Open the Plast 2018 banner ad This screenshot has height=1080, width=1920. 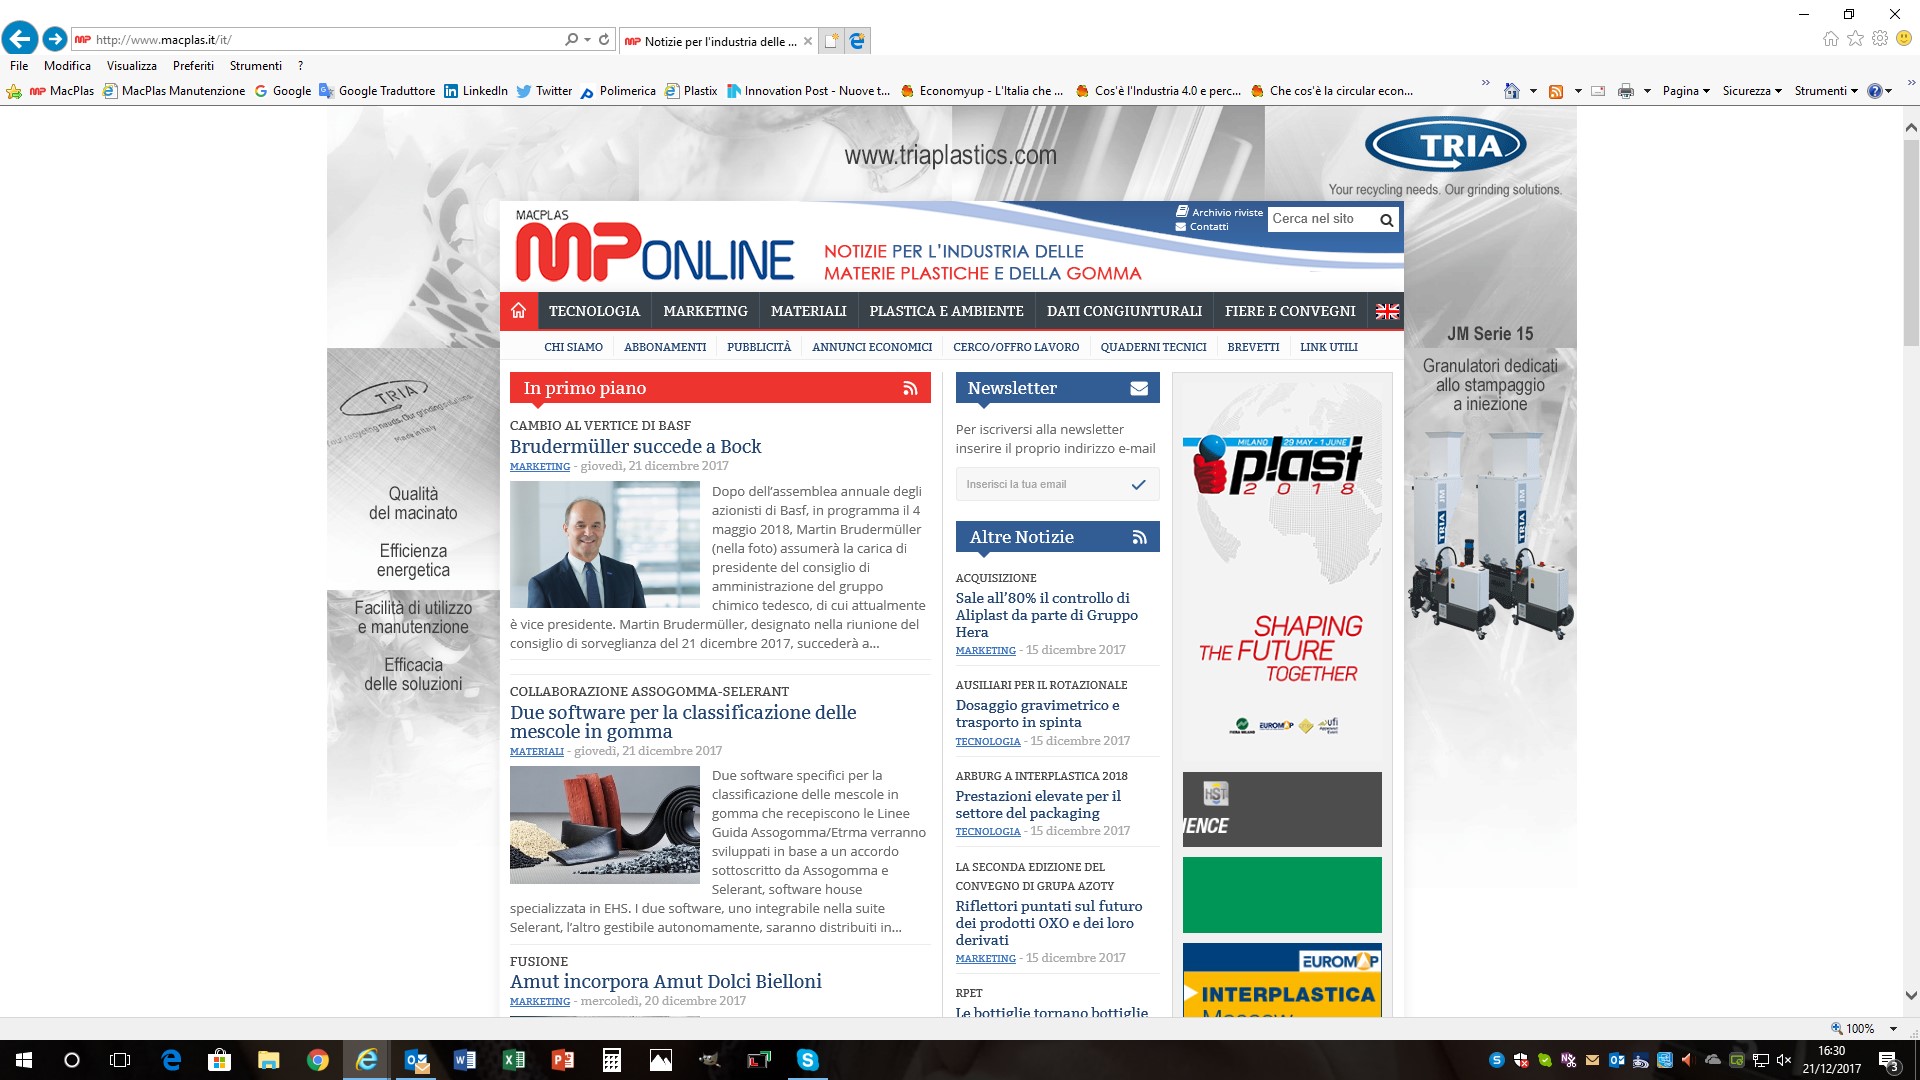tap(1282, 568)
